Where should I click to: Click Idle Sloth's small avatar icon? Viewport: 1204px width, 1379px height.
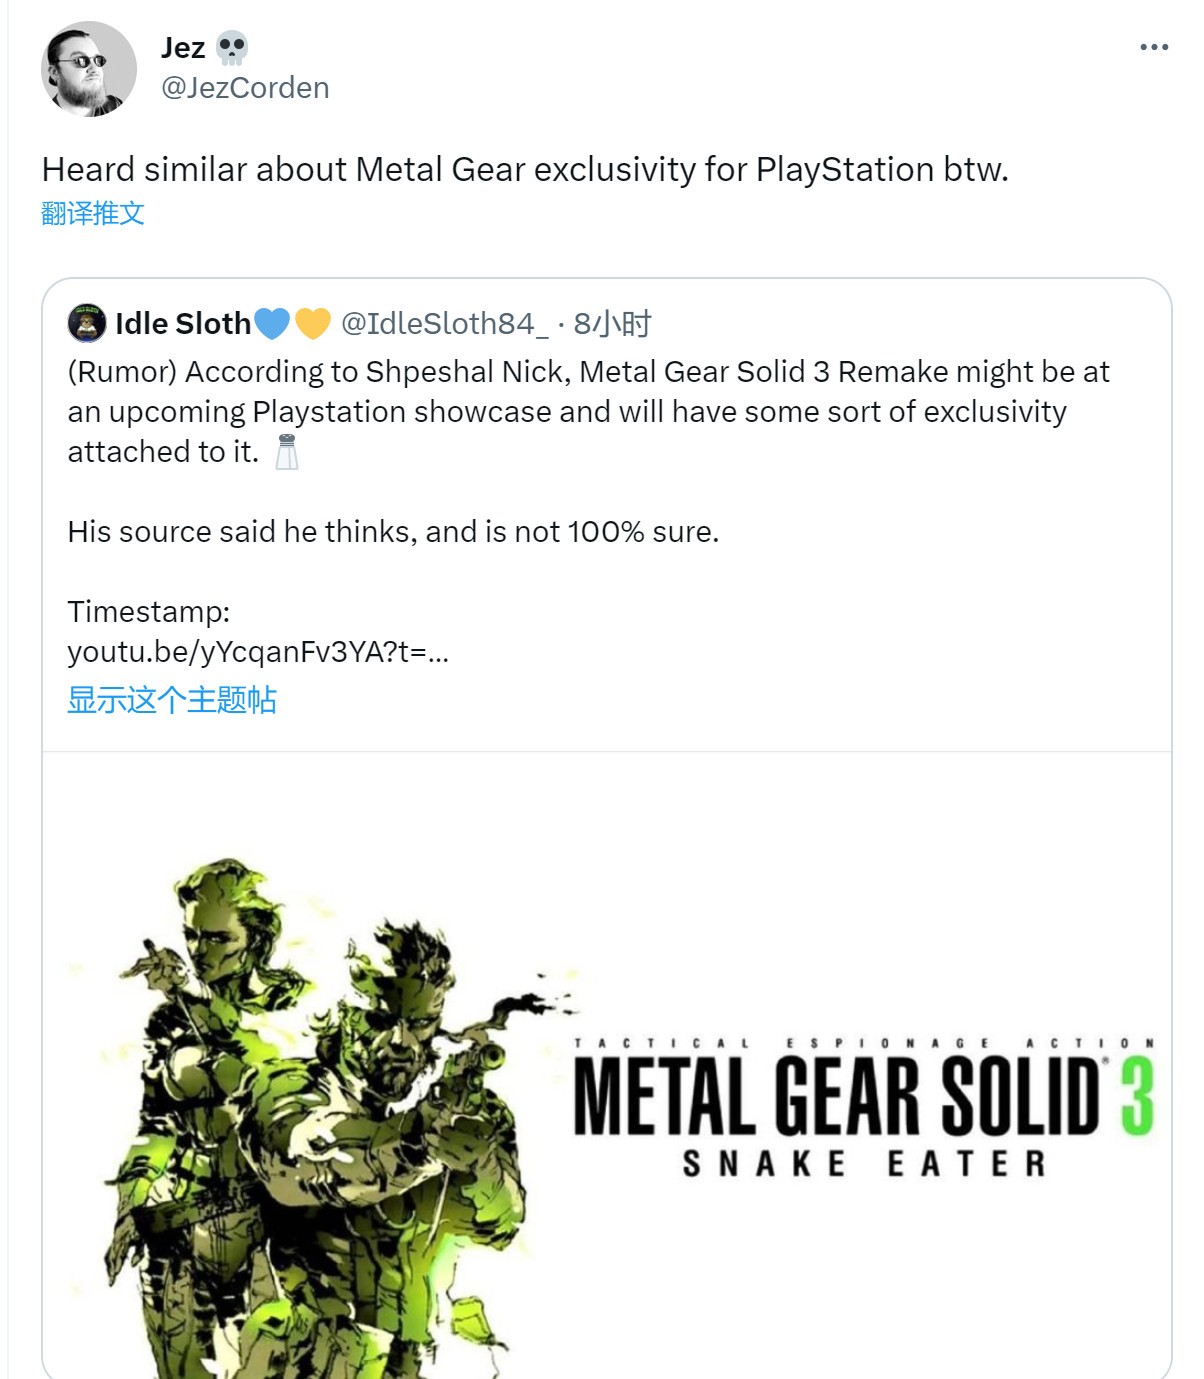(87, 323)
